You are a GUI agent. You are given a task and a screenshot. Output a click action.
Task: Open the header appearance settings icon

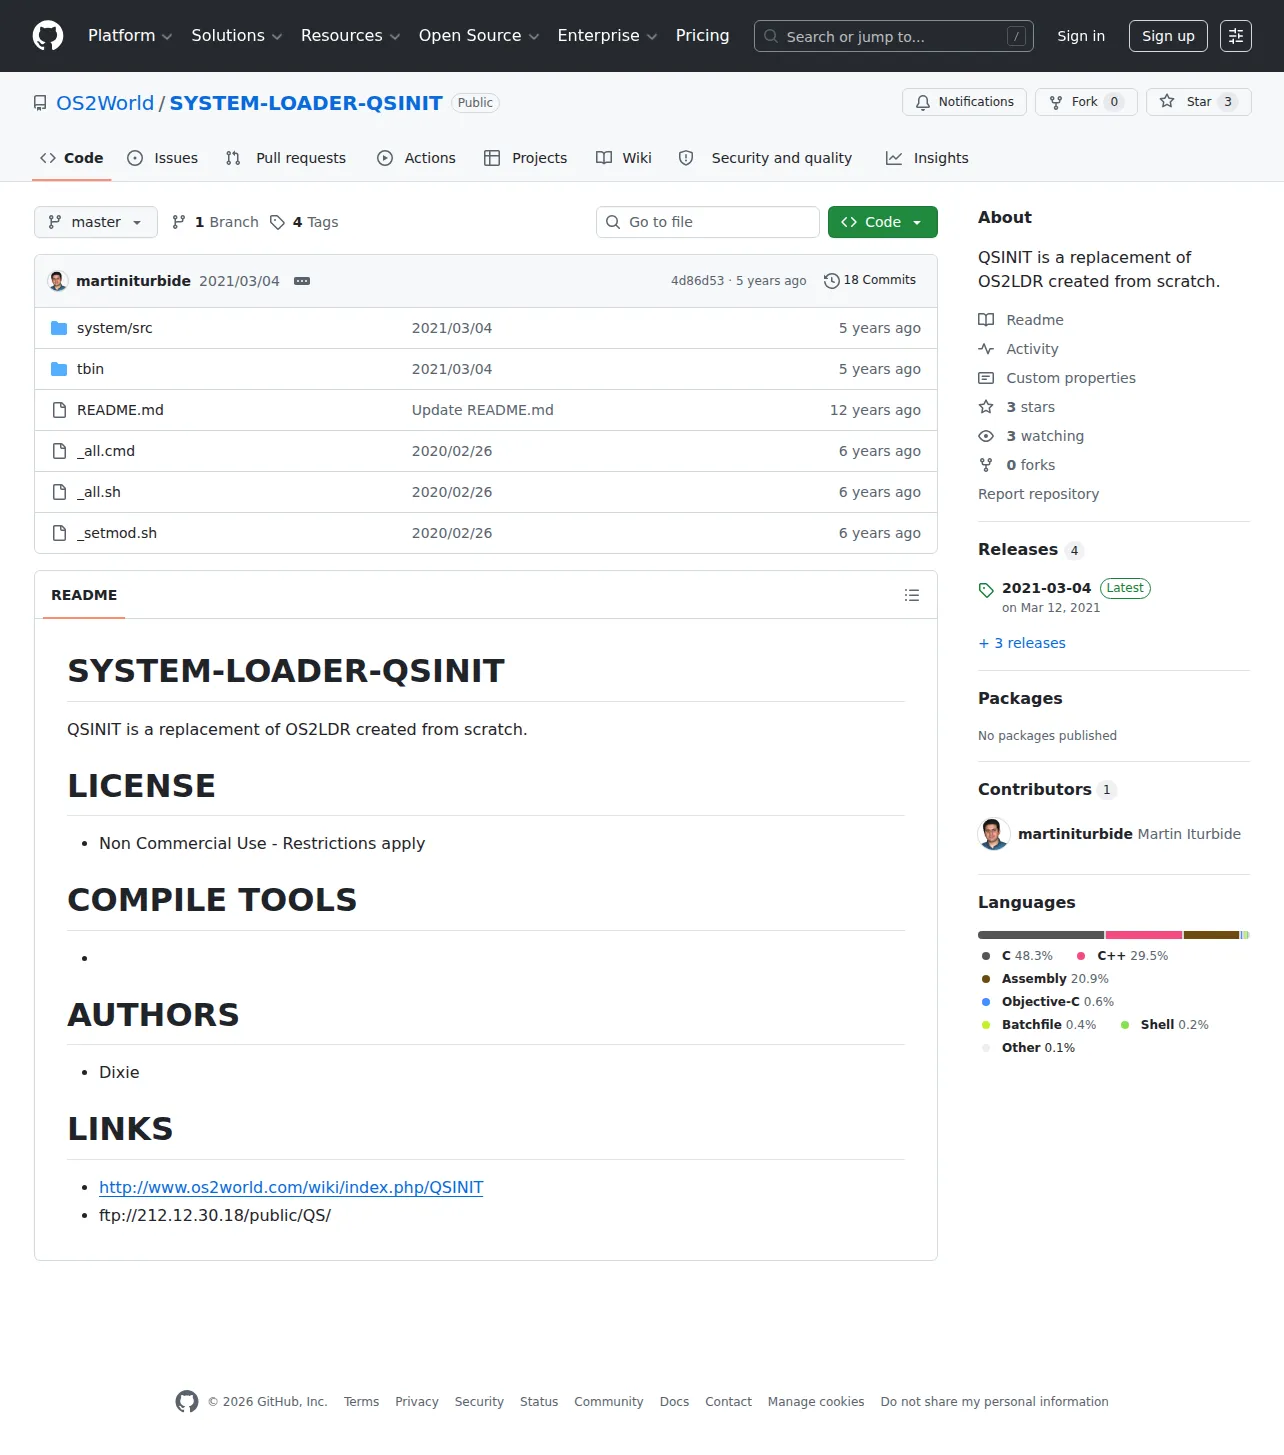point(1236,36)
